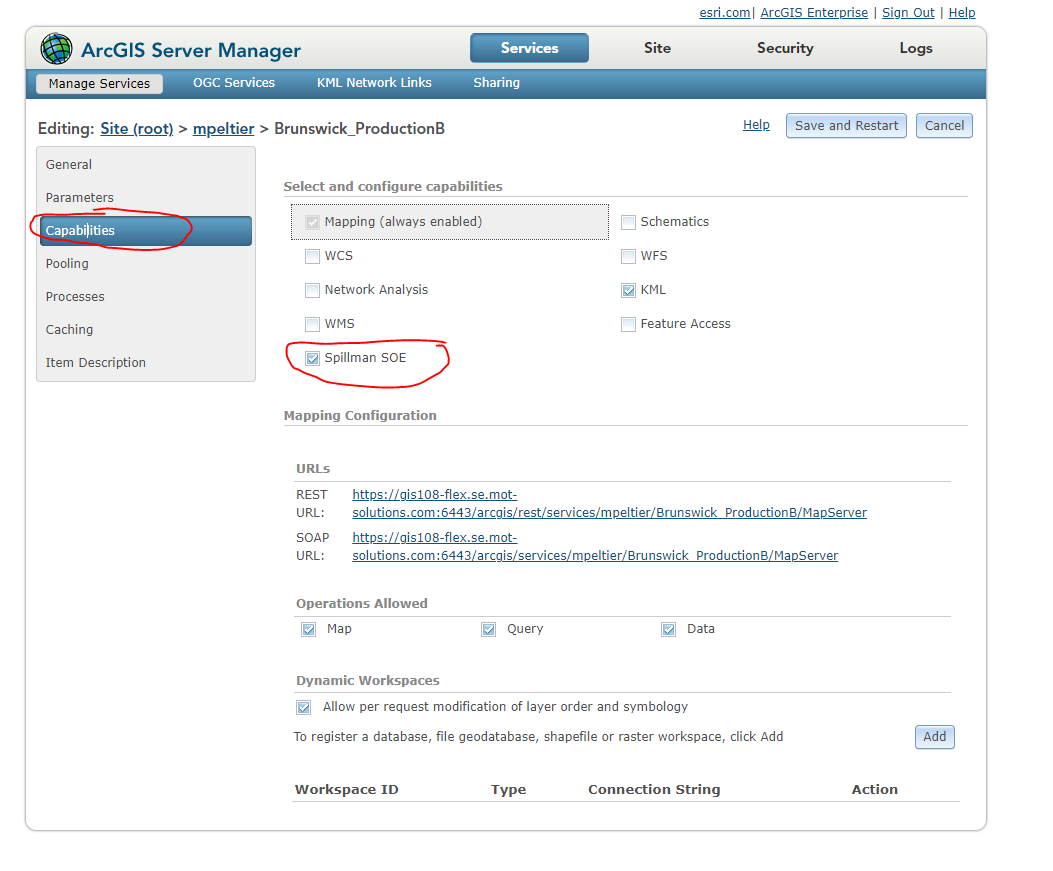Screen dimensions: 1053x871
Task: Enable the WFS capability checkbox
Action: point(629,257)
